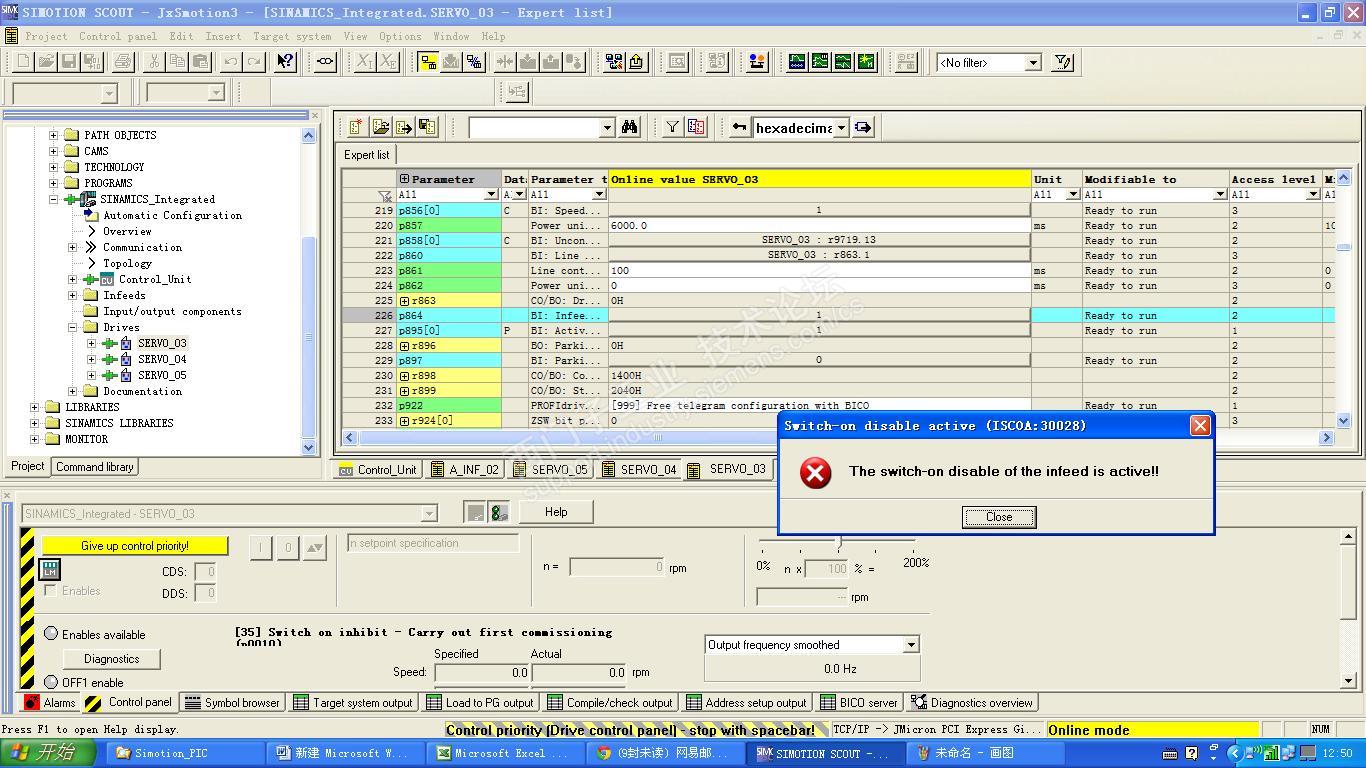Click the first trace/oscilloscope toolbar icon
The image size is (1366, 768).
coord(796,62)
